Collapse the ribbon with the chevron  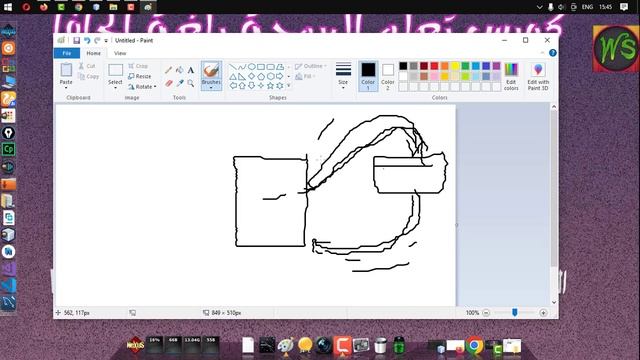pos(542,53)
